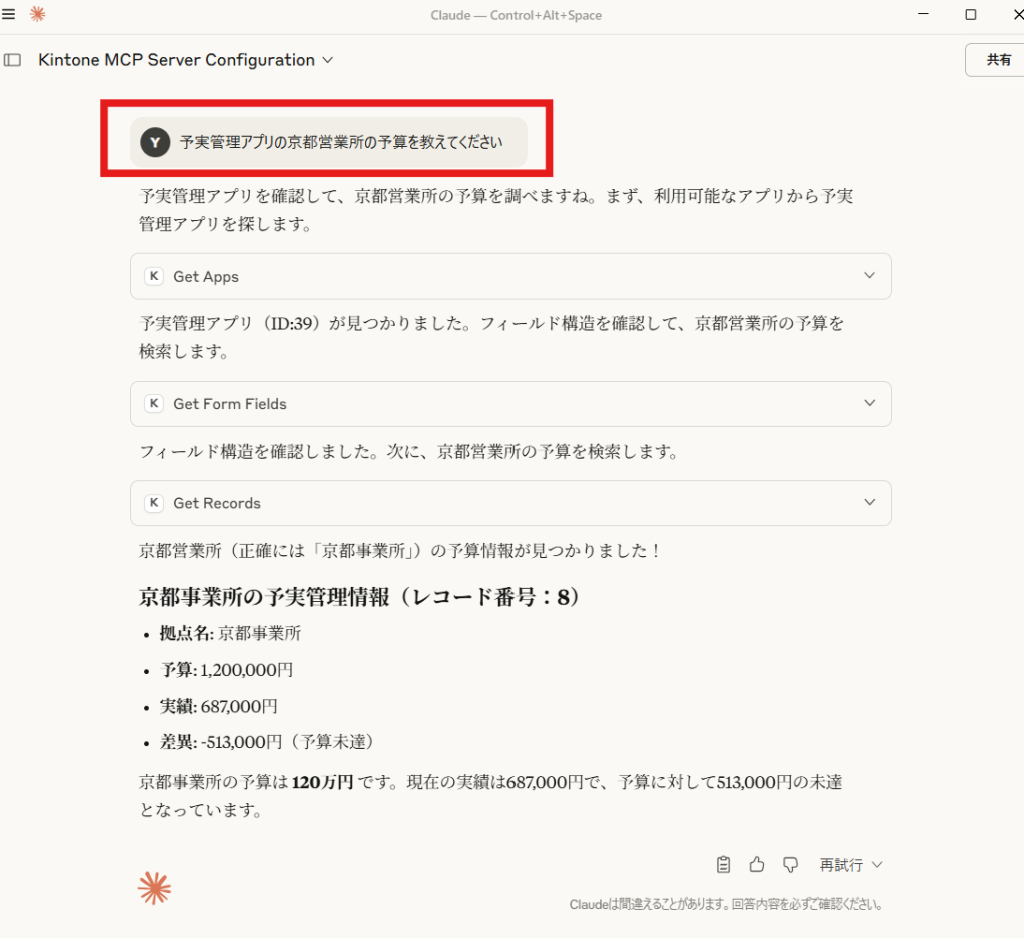Click the orange Claude starburst below the response
Screen dimensions: 1024x938
click(155, 888)
